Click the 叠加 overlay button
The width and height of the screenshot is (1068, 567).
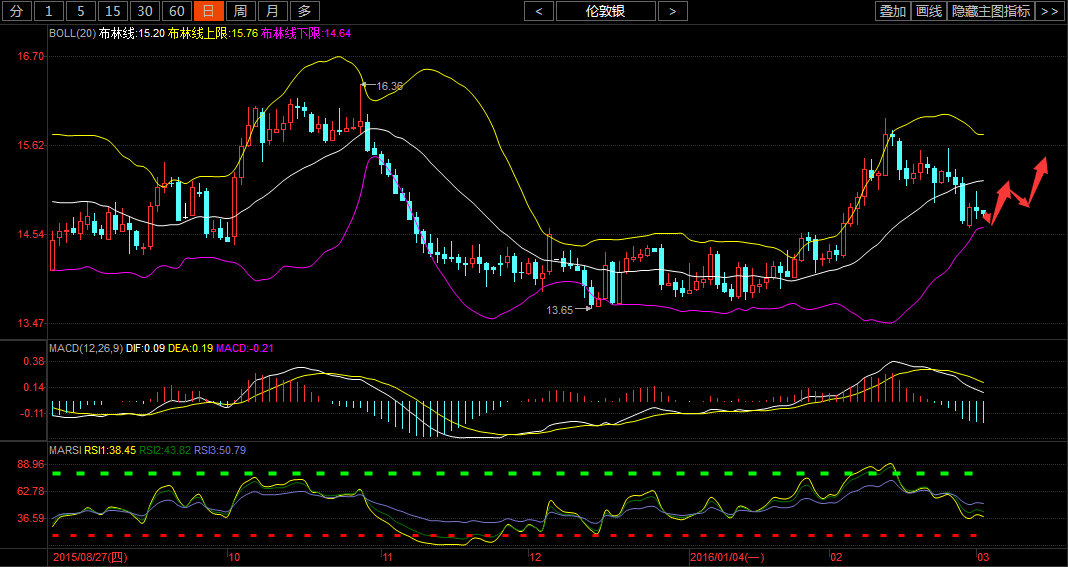coord(892,11)
